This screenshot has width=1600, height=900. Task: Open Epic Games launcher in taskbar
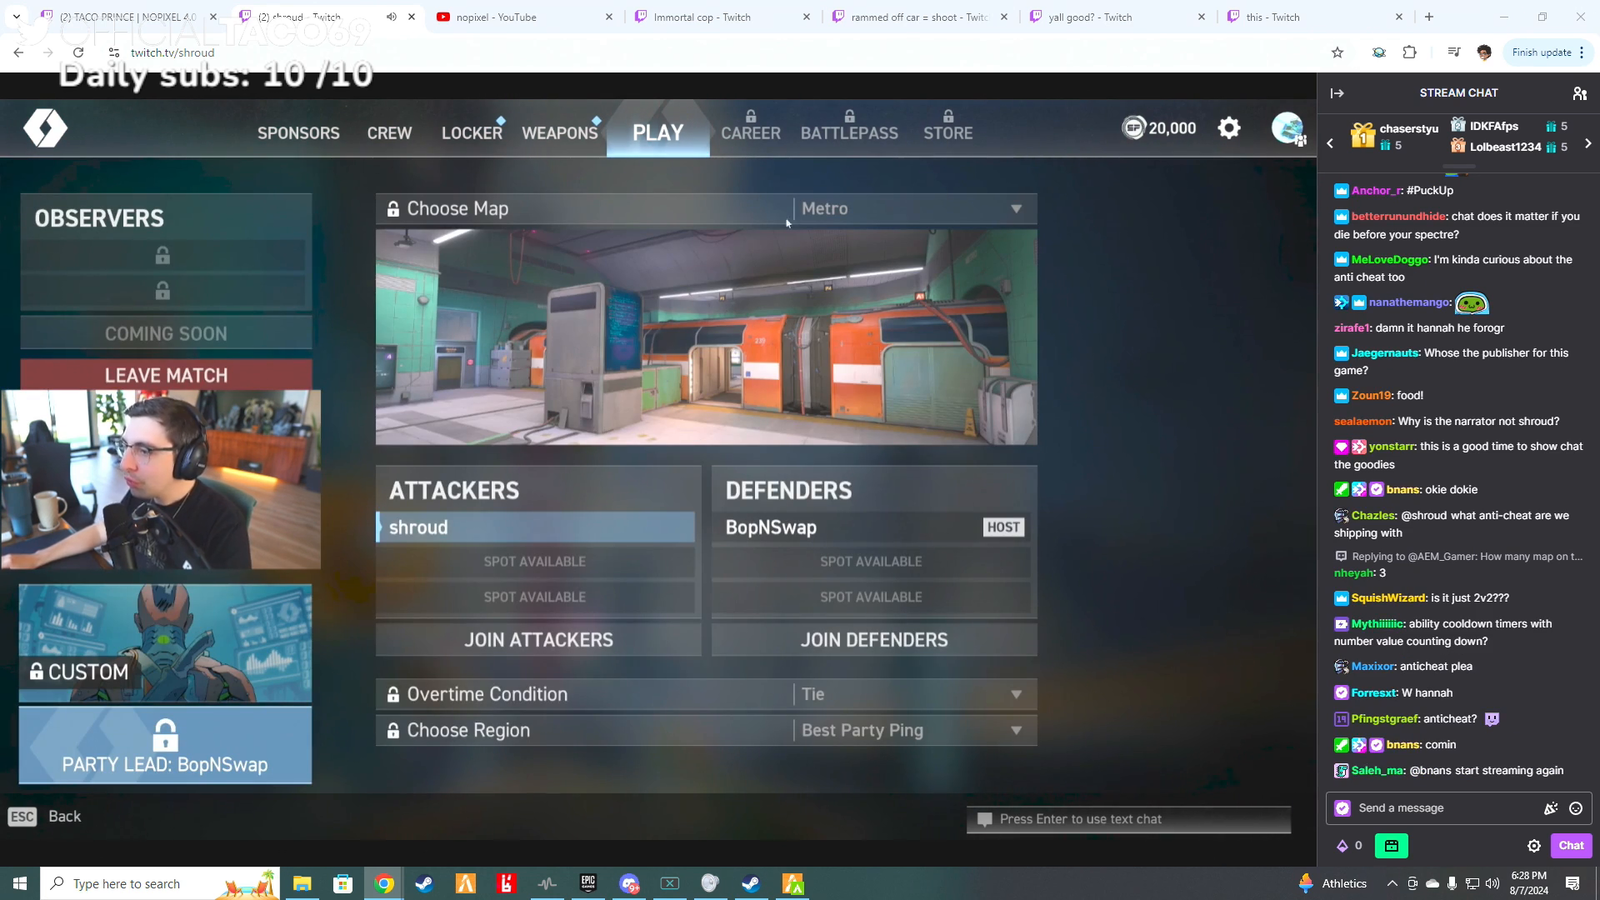588,884
